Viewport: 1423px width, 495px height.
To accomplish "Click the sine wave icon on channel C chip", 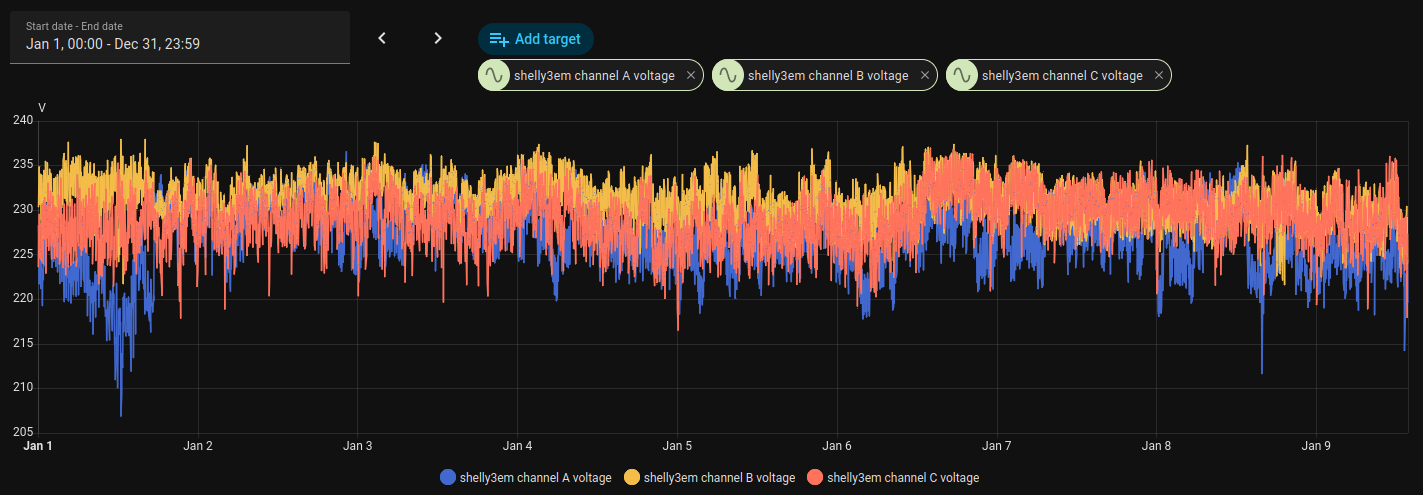I will pyautogui.click(x=962, y=75).
